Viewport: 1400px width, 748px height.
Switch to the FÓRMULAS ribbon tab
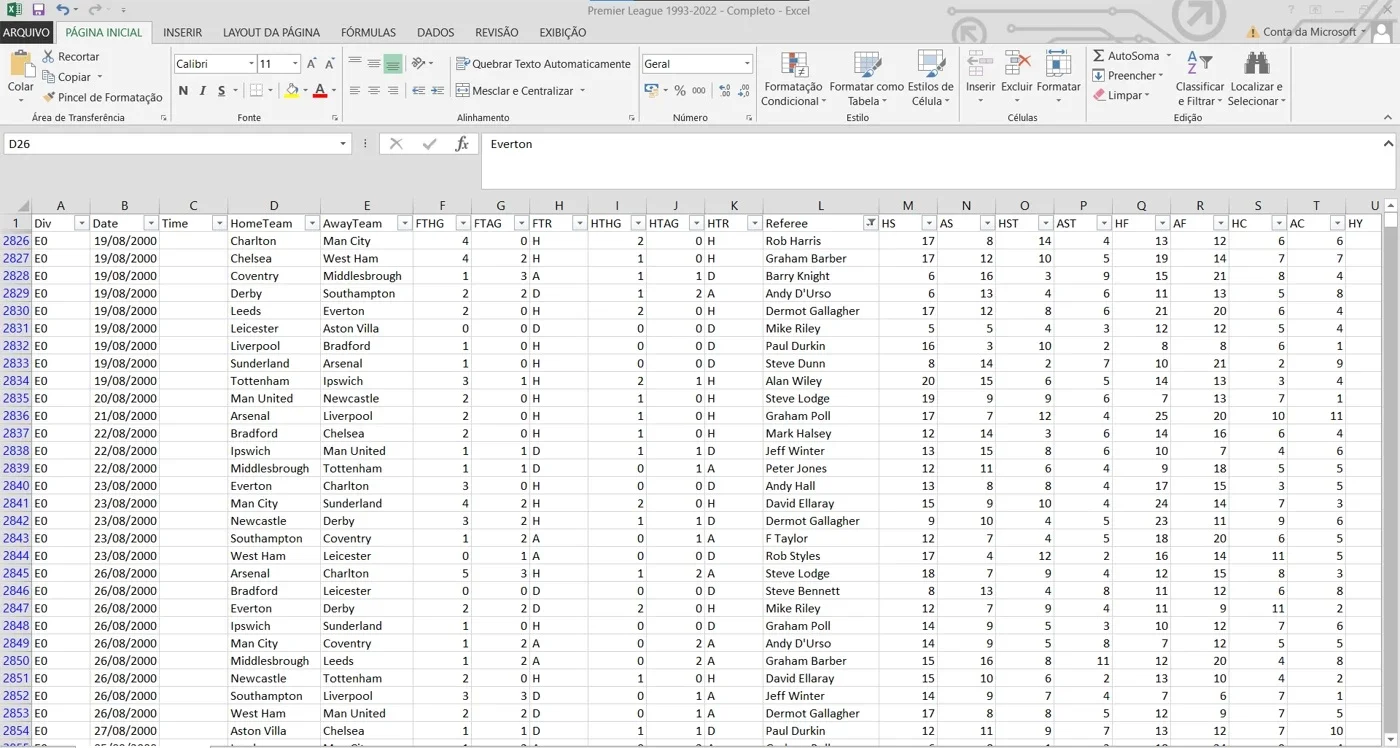(368, 32)
